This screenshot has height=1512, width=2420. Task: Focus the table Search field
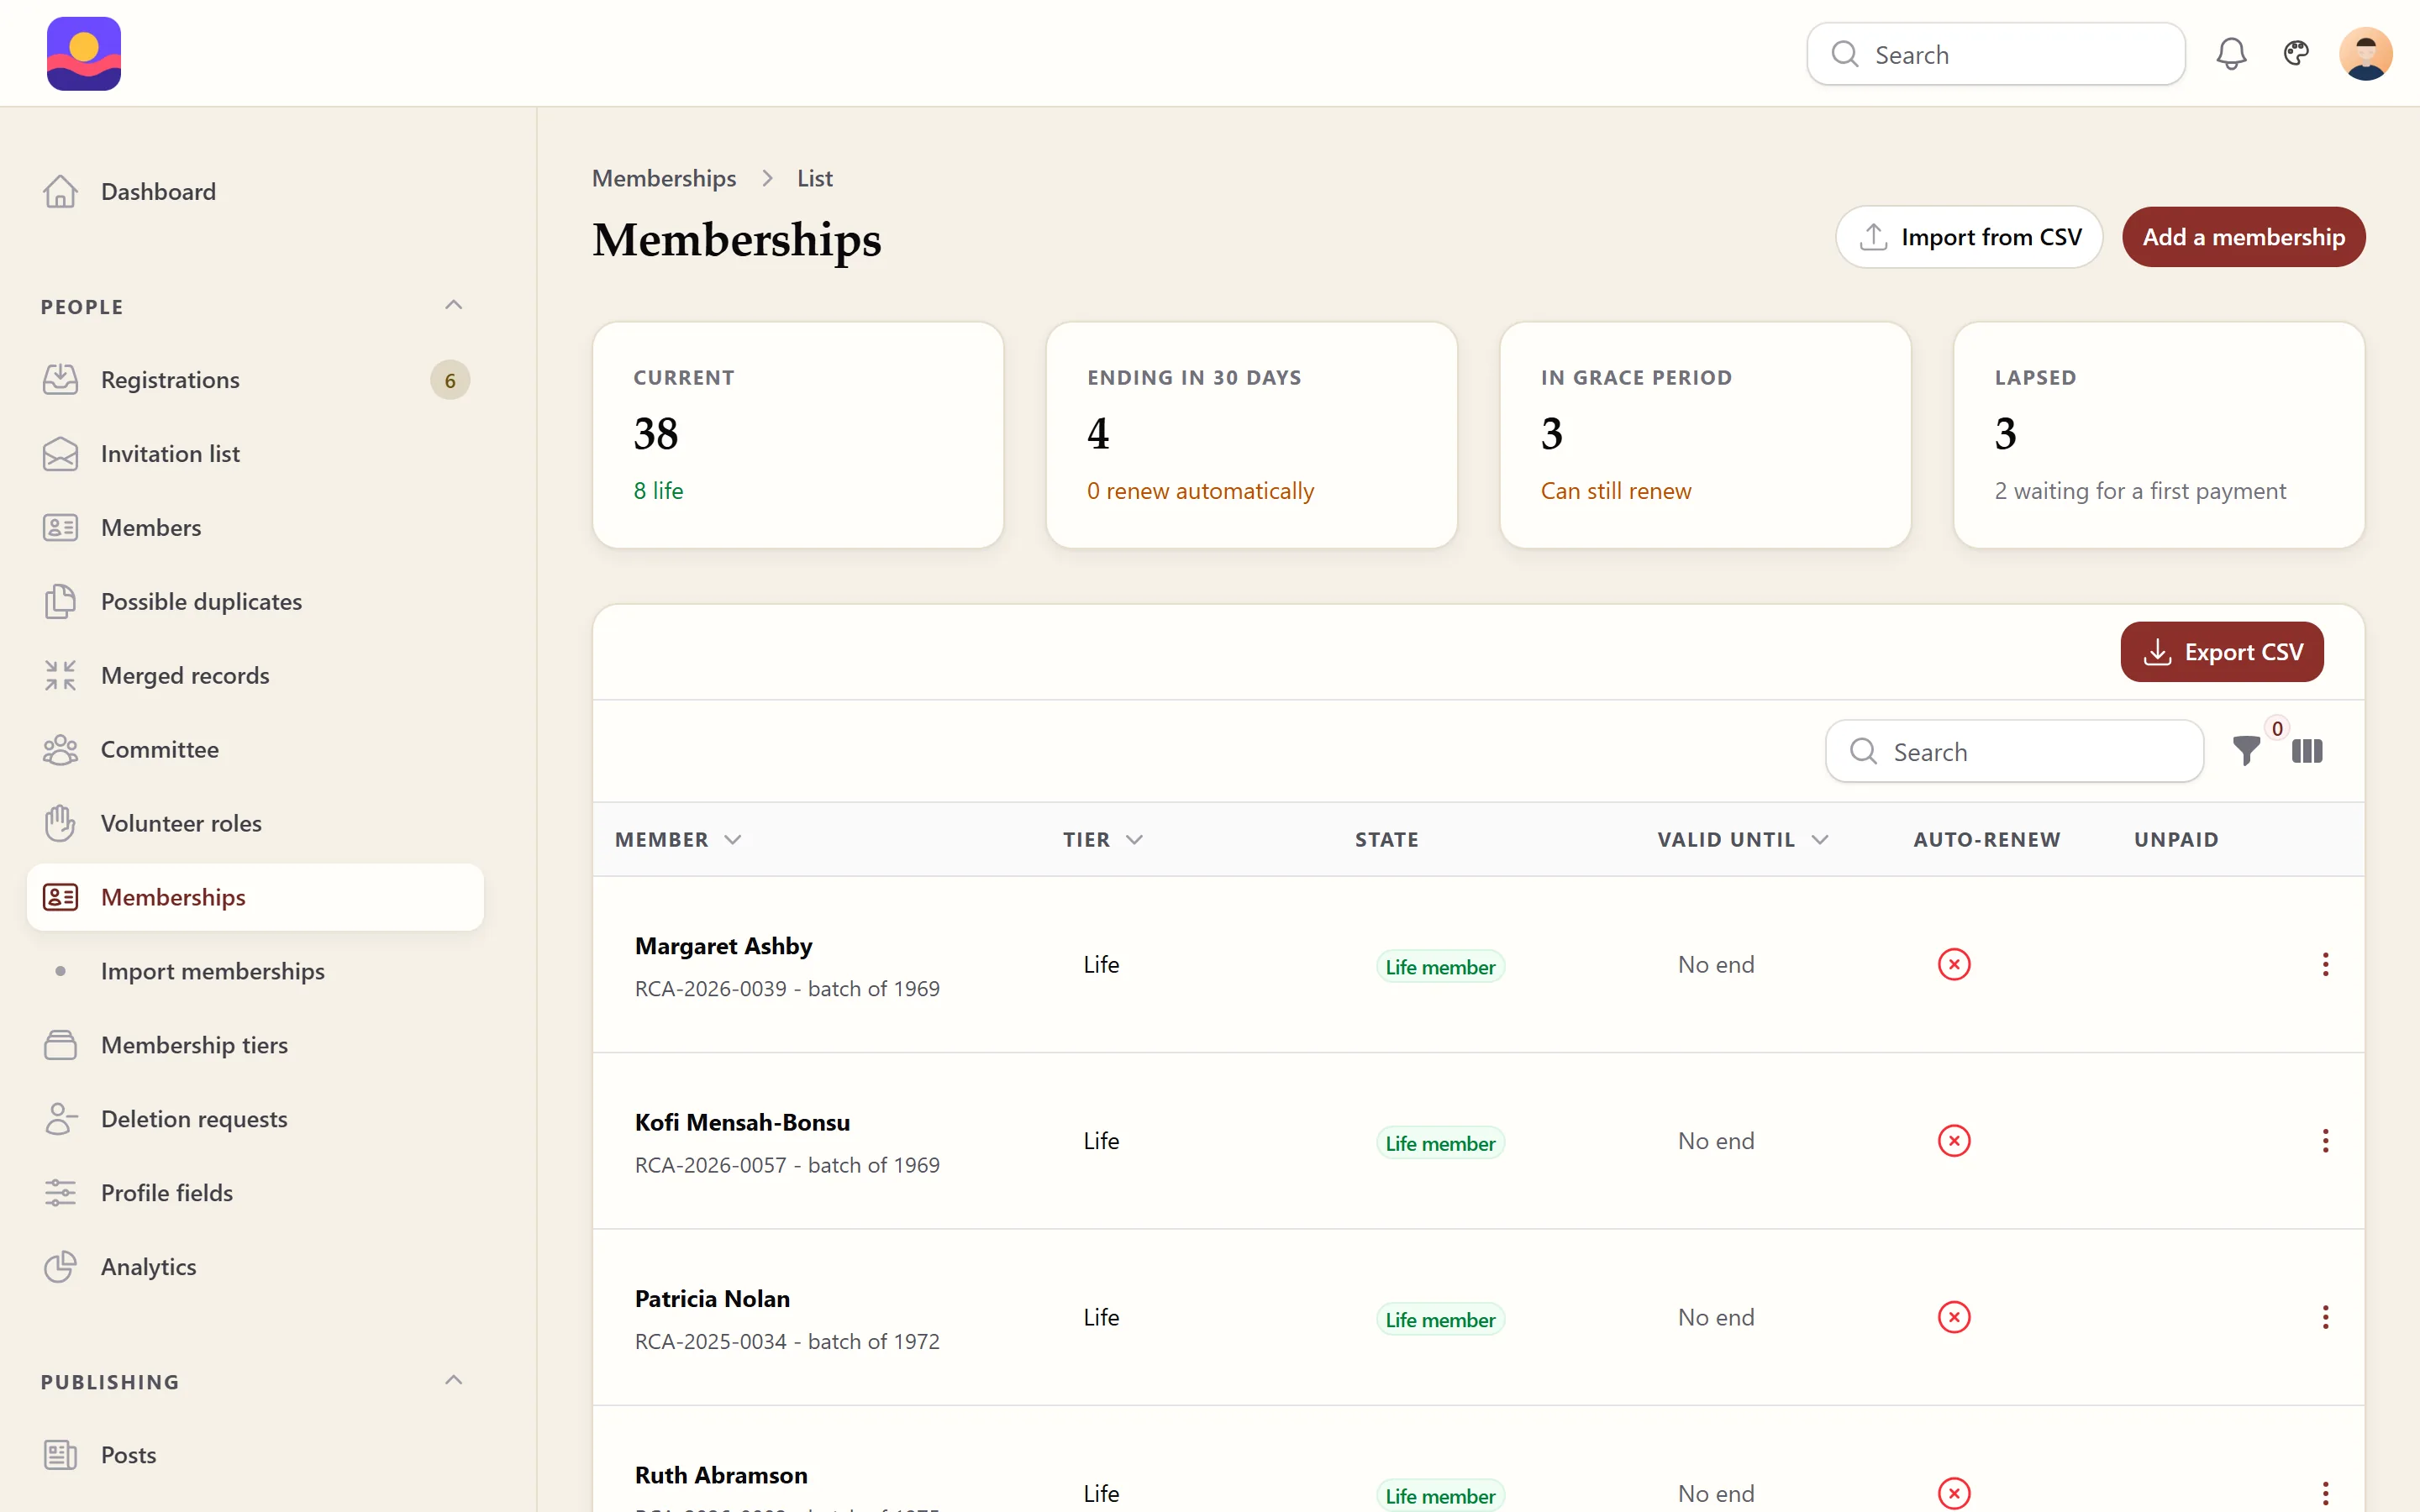[2014, 751]
